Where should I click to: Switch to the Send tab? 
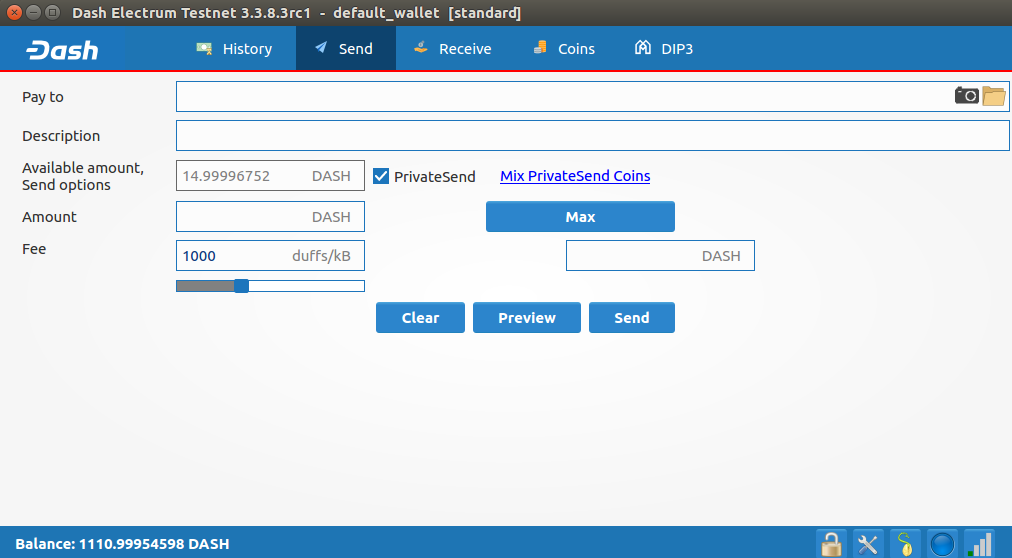[345, 48]
